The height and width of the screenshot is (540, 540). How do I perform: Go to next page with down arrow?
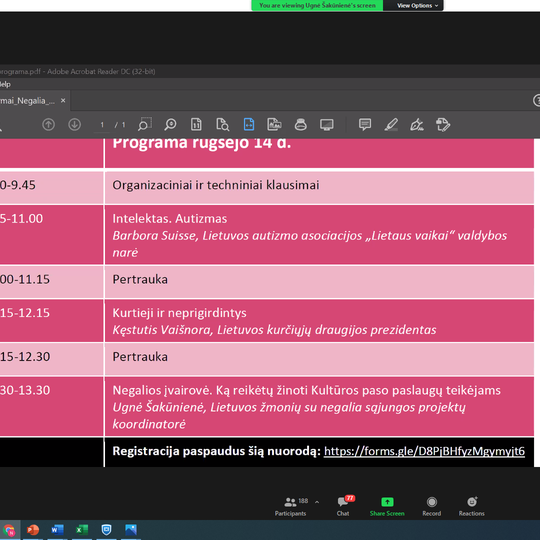75,124
